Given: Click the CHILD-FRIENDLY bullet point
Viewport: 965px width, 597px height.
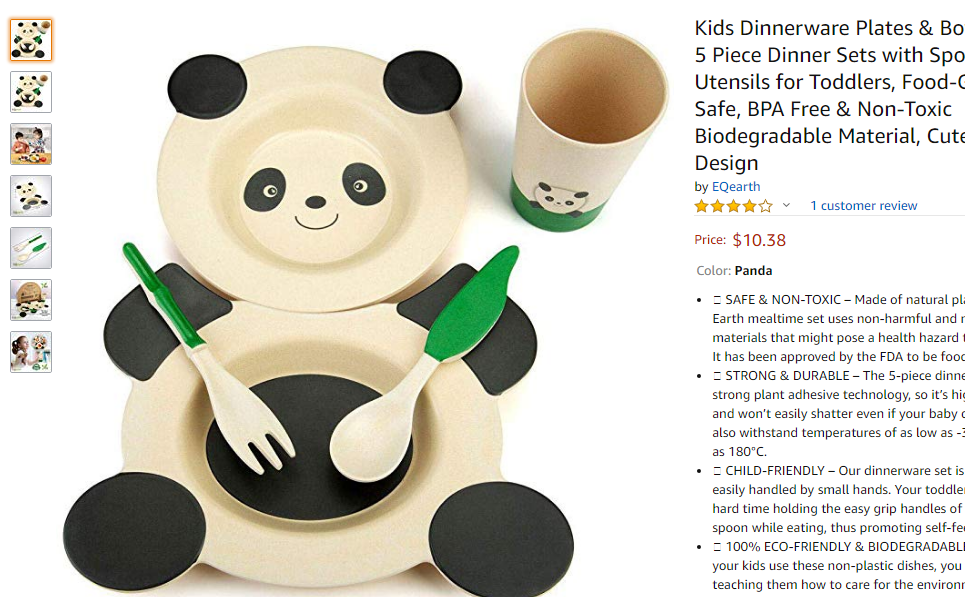Looking at the screenshot, I should click(839, 499).
